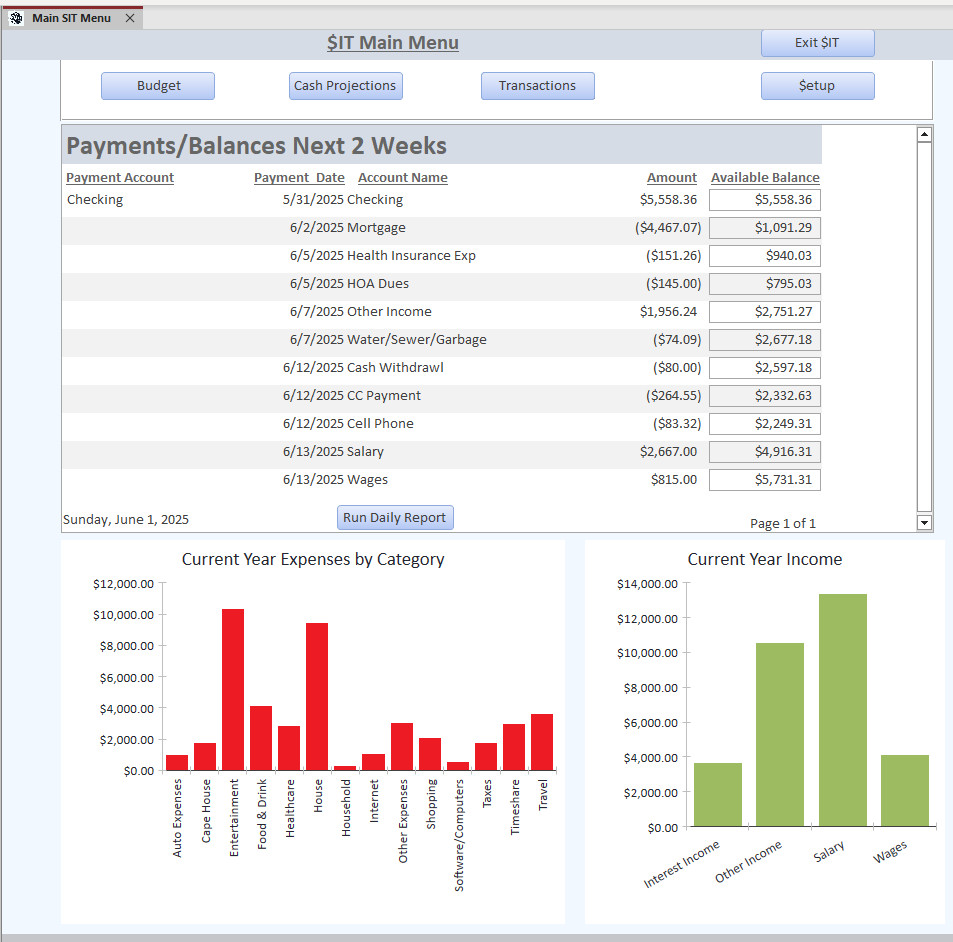953x942 pixels.
Task: Select the Main SIT Menu tab
Action: click(x=71, y=18)
